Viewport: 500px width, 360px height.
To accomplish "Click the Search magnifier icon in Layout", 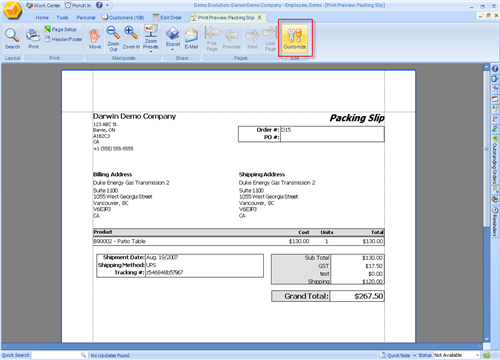I will click(12, 35).
